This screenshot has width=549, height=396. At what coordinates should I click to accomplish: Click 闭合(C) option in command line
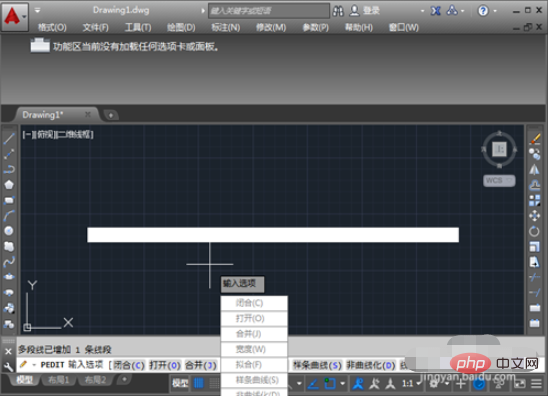(129, 365)
